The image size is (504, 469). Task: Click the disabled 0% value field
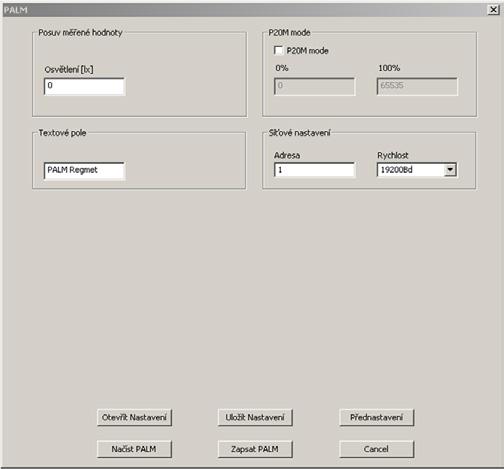tap(314, 86)
